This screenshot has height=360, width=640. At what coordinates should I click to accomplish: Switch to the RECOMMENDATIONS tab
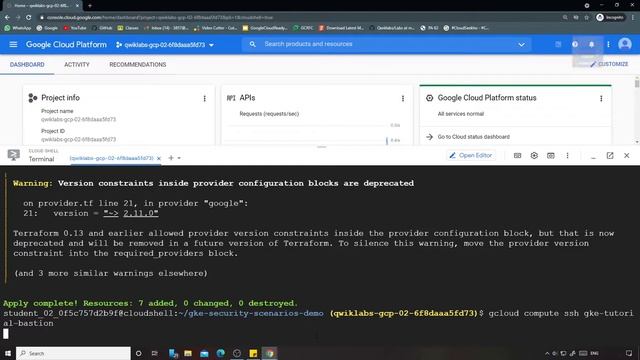click(x=138, y=64)
